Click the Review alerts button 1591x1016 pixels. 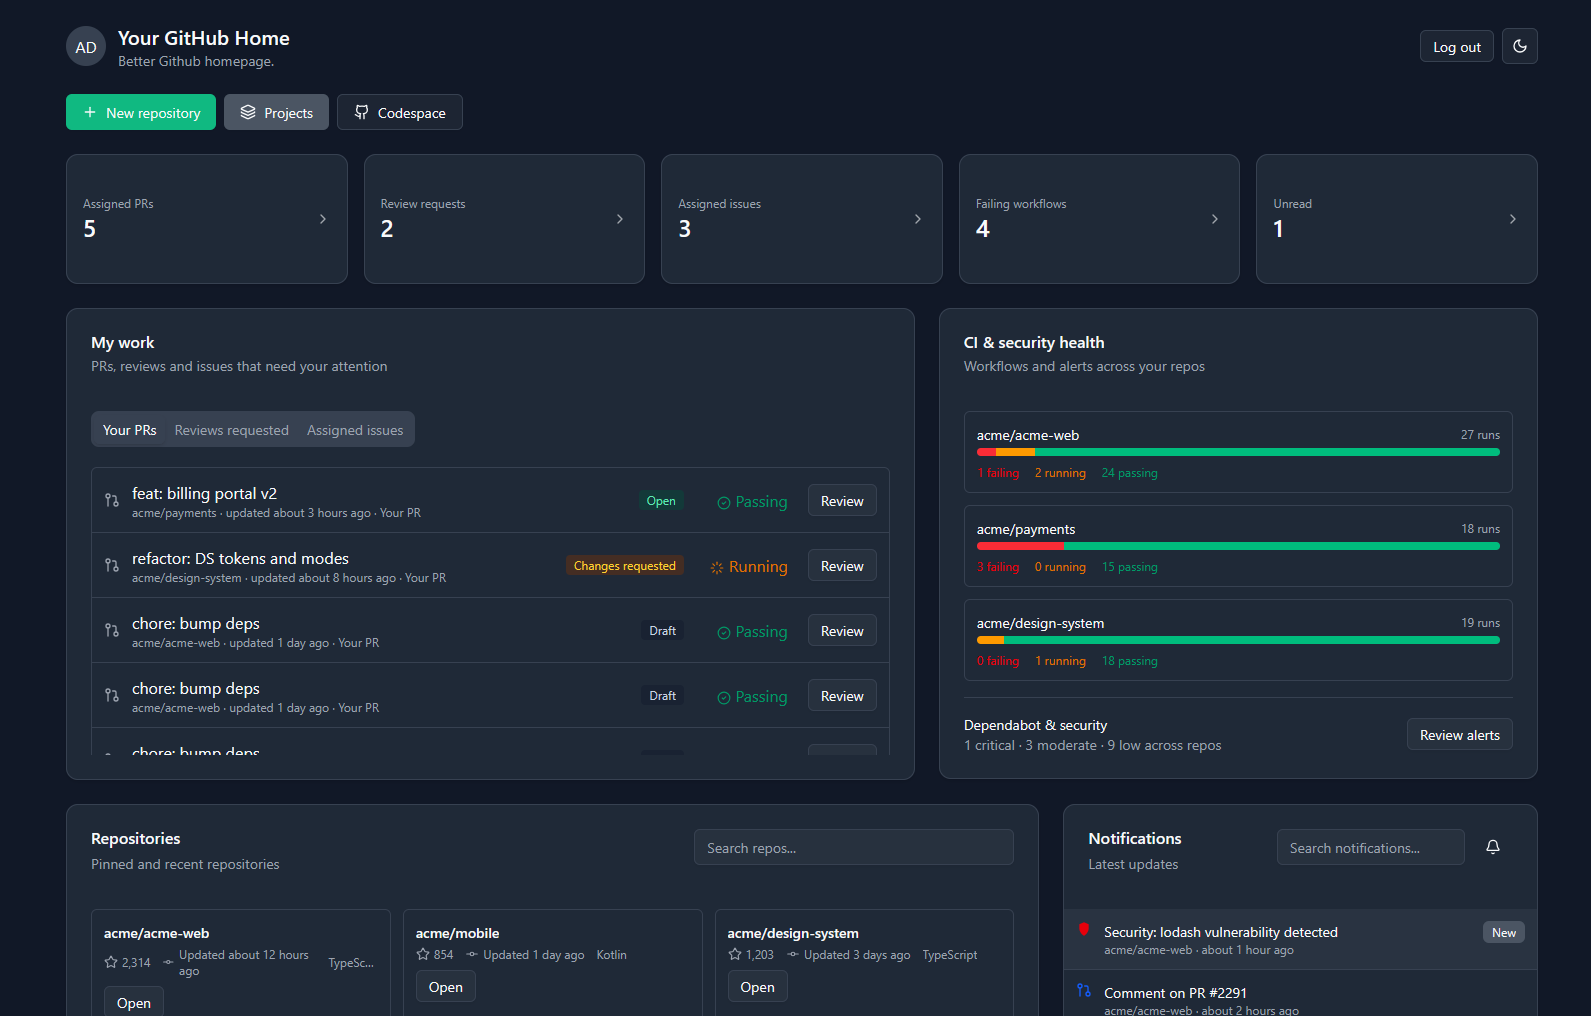(x=1460, y=734)
